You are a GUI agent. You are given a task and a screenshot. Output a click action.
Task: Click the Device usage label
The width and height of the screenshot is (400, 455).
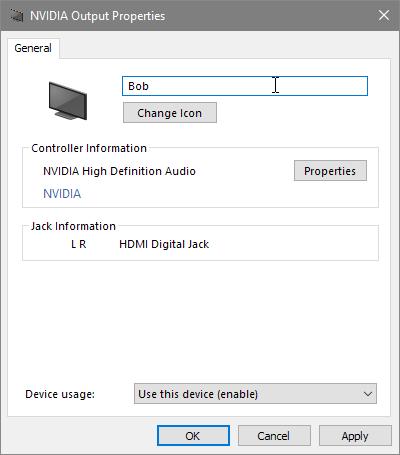[x=60, y=394]
